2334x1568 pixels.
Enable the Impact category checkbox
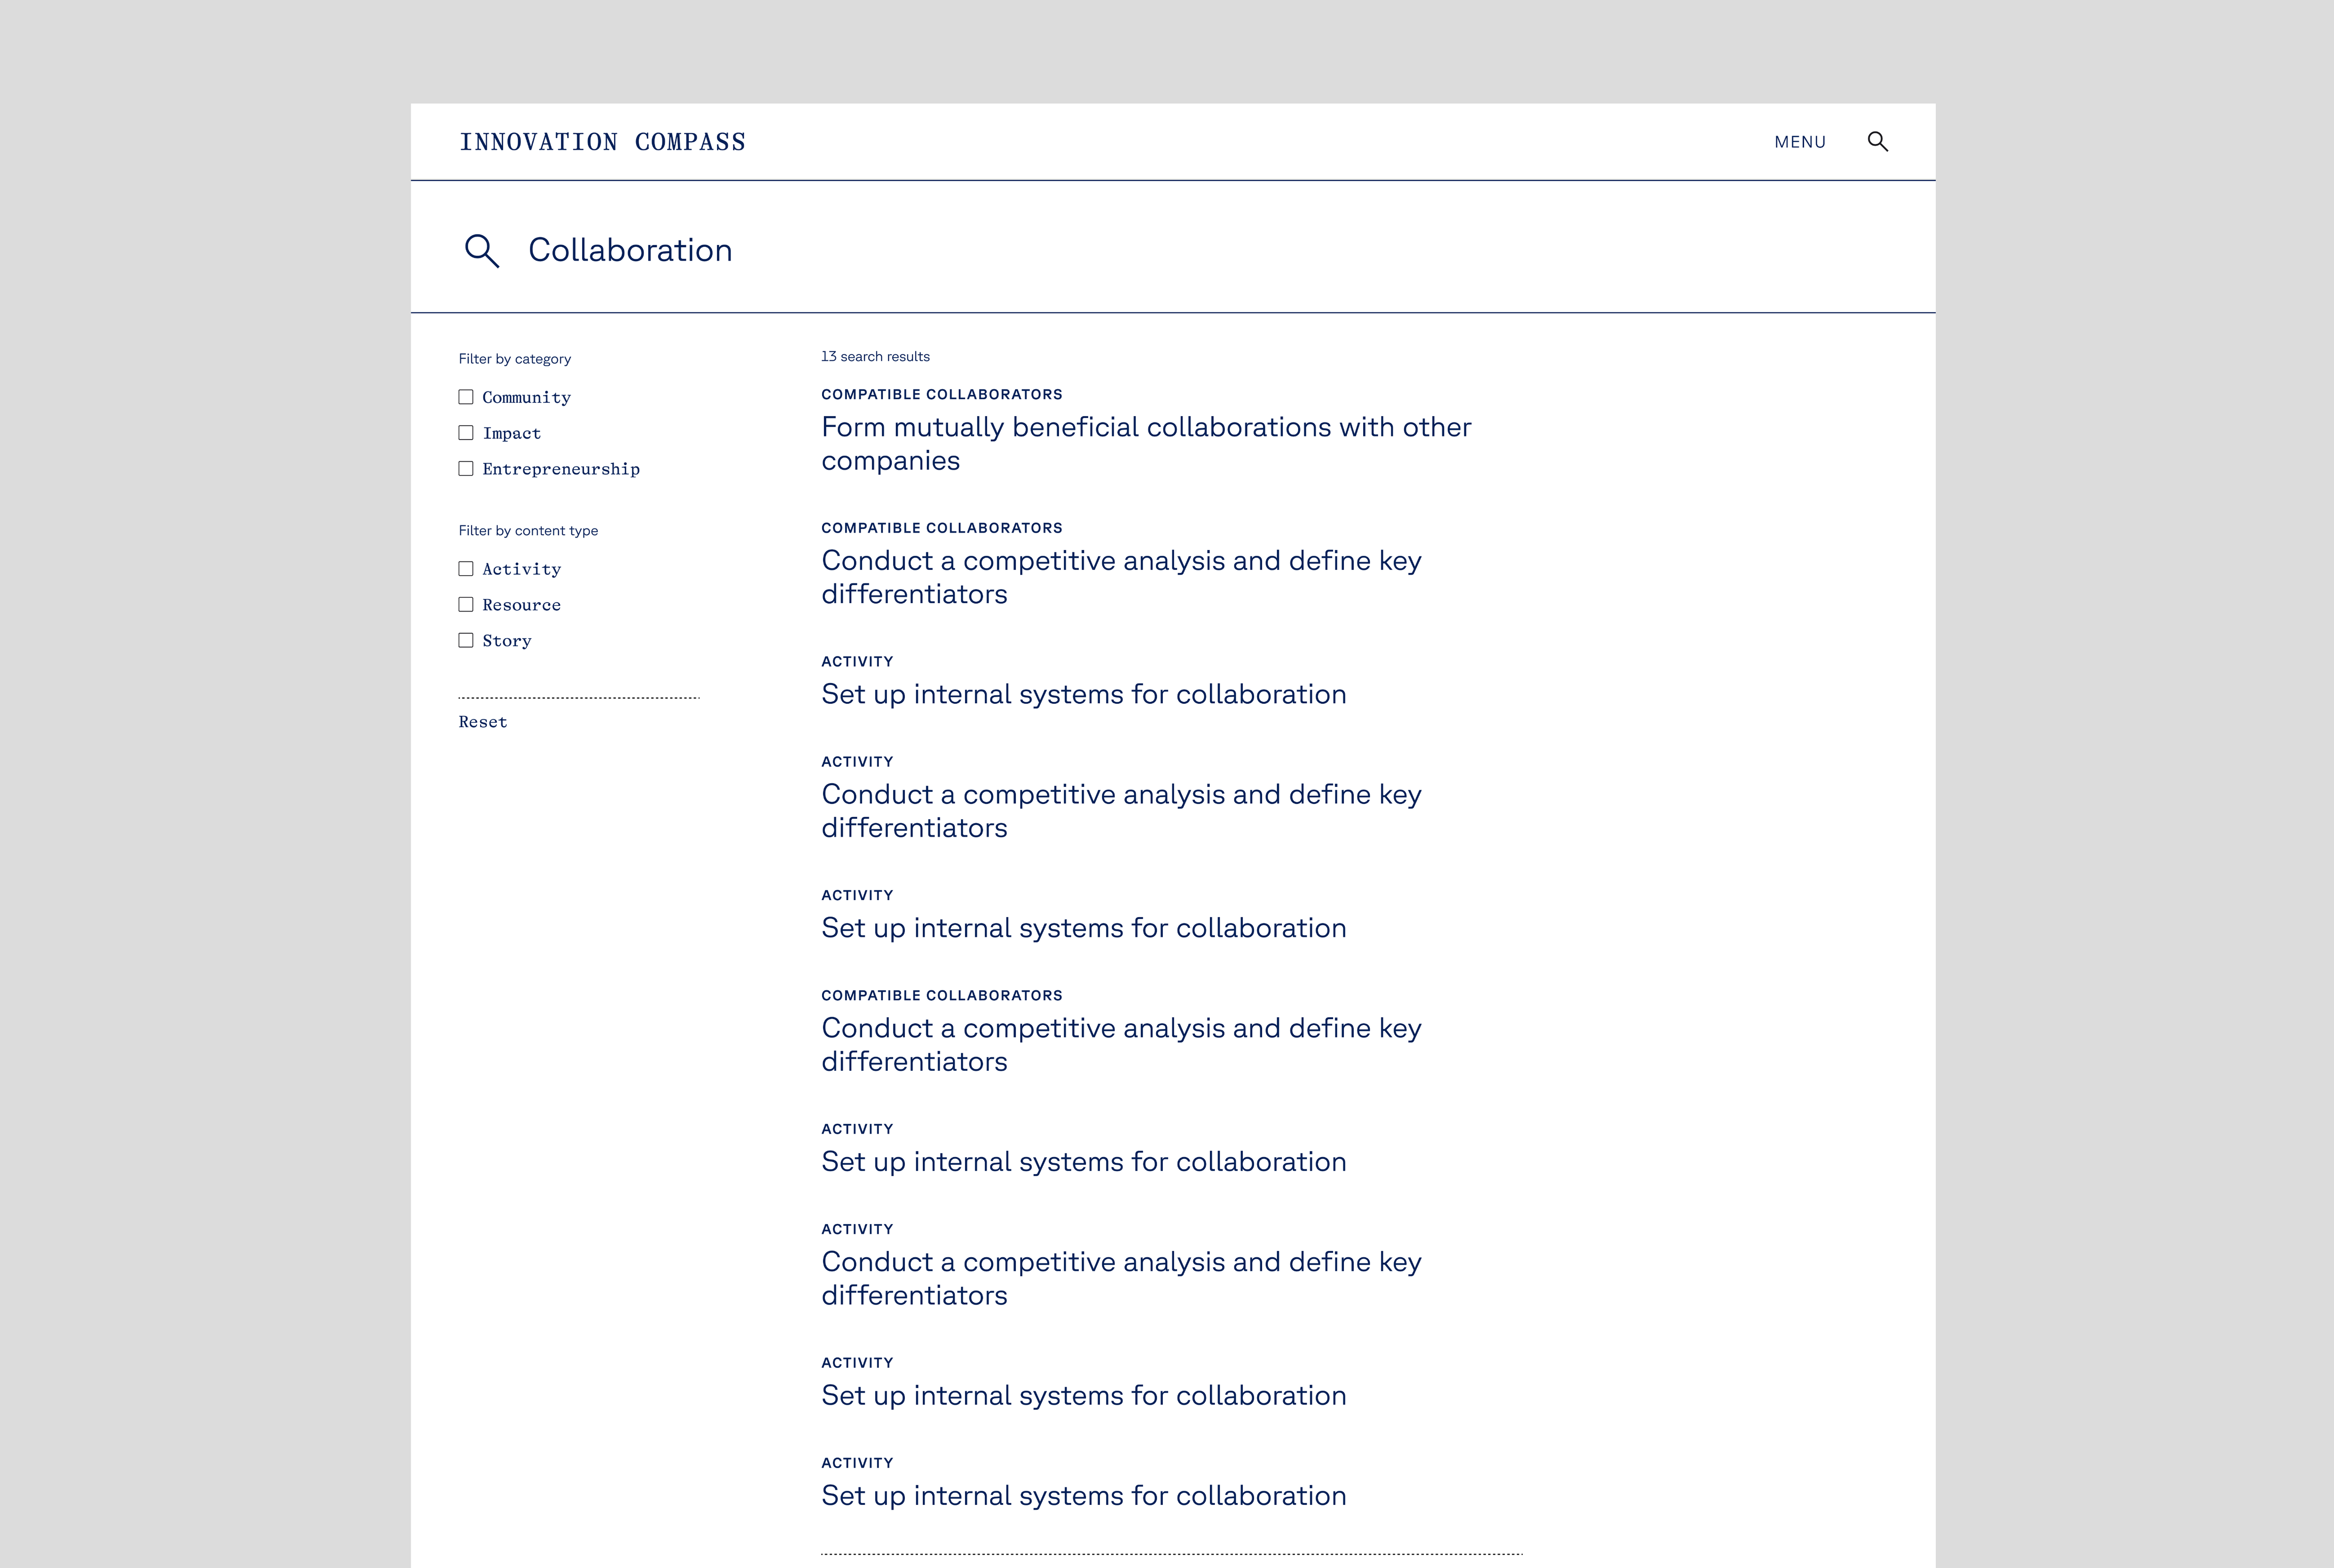(466, 433)
